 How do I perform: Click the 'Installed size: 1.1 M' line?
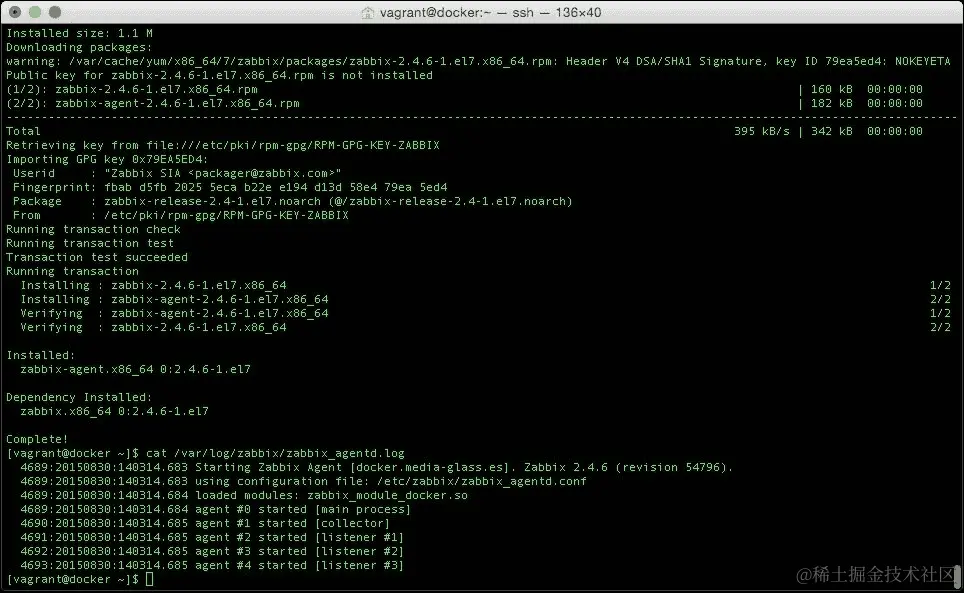[79, 33]
